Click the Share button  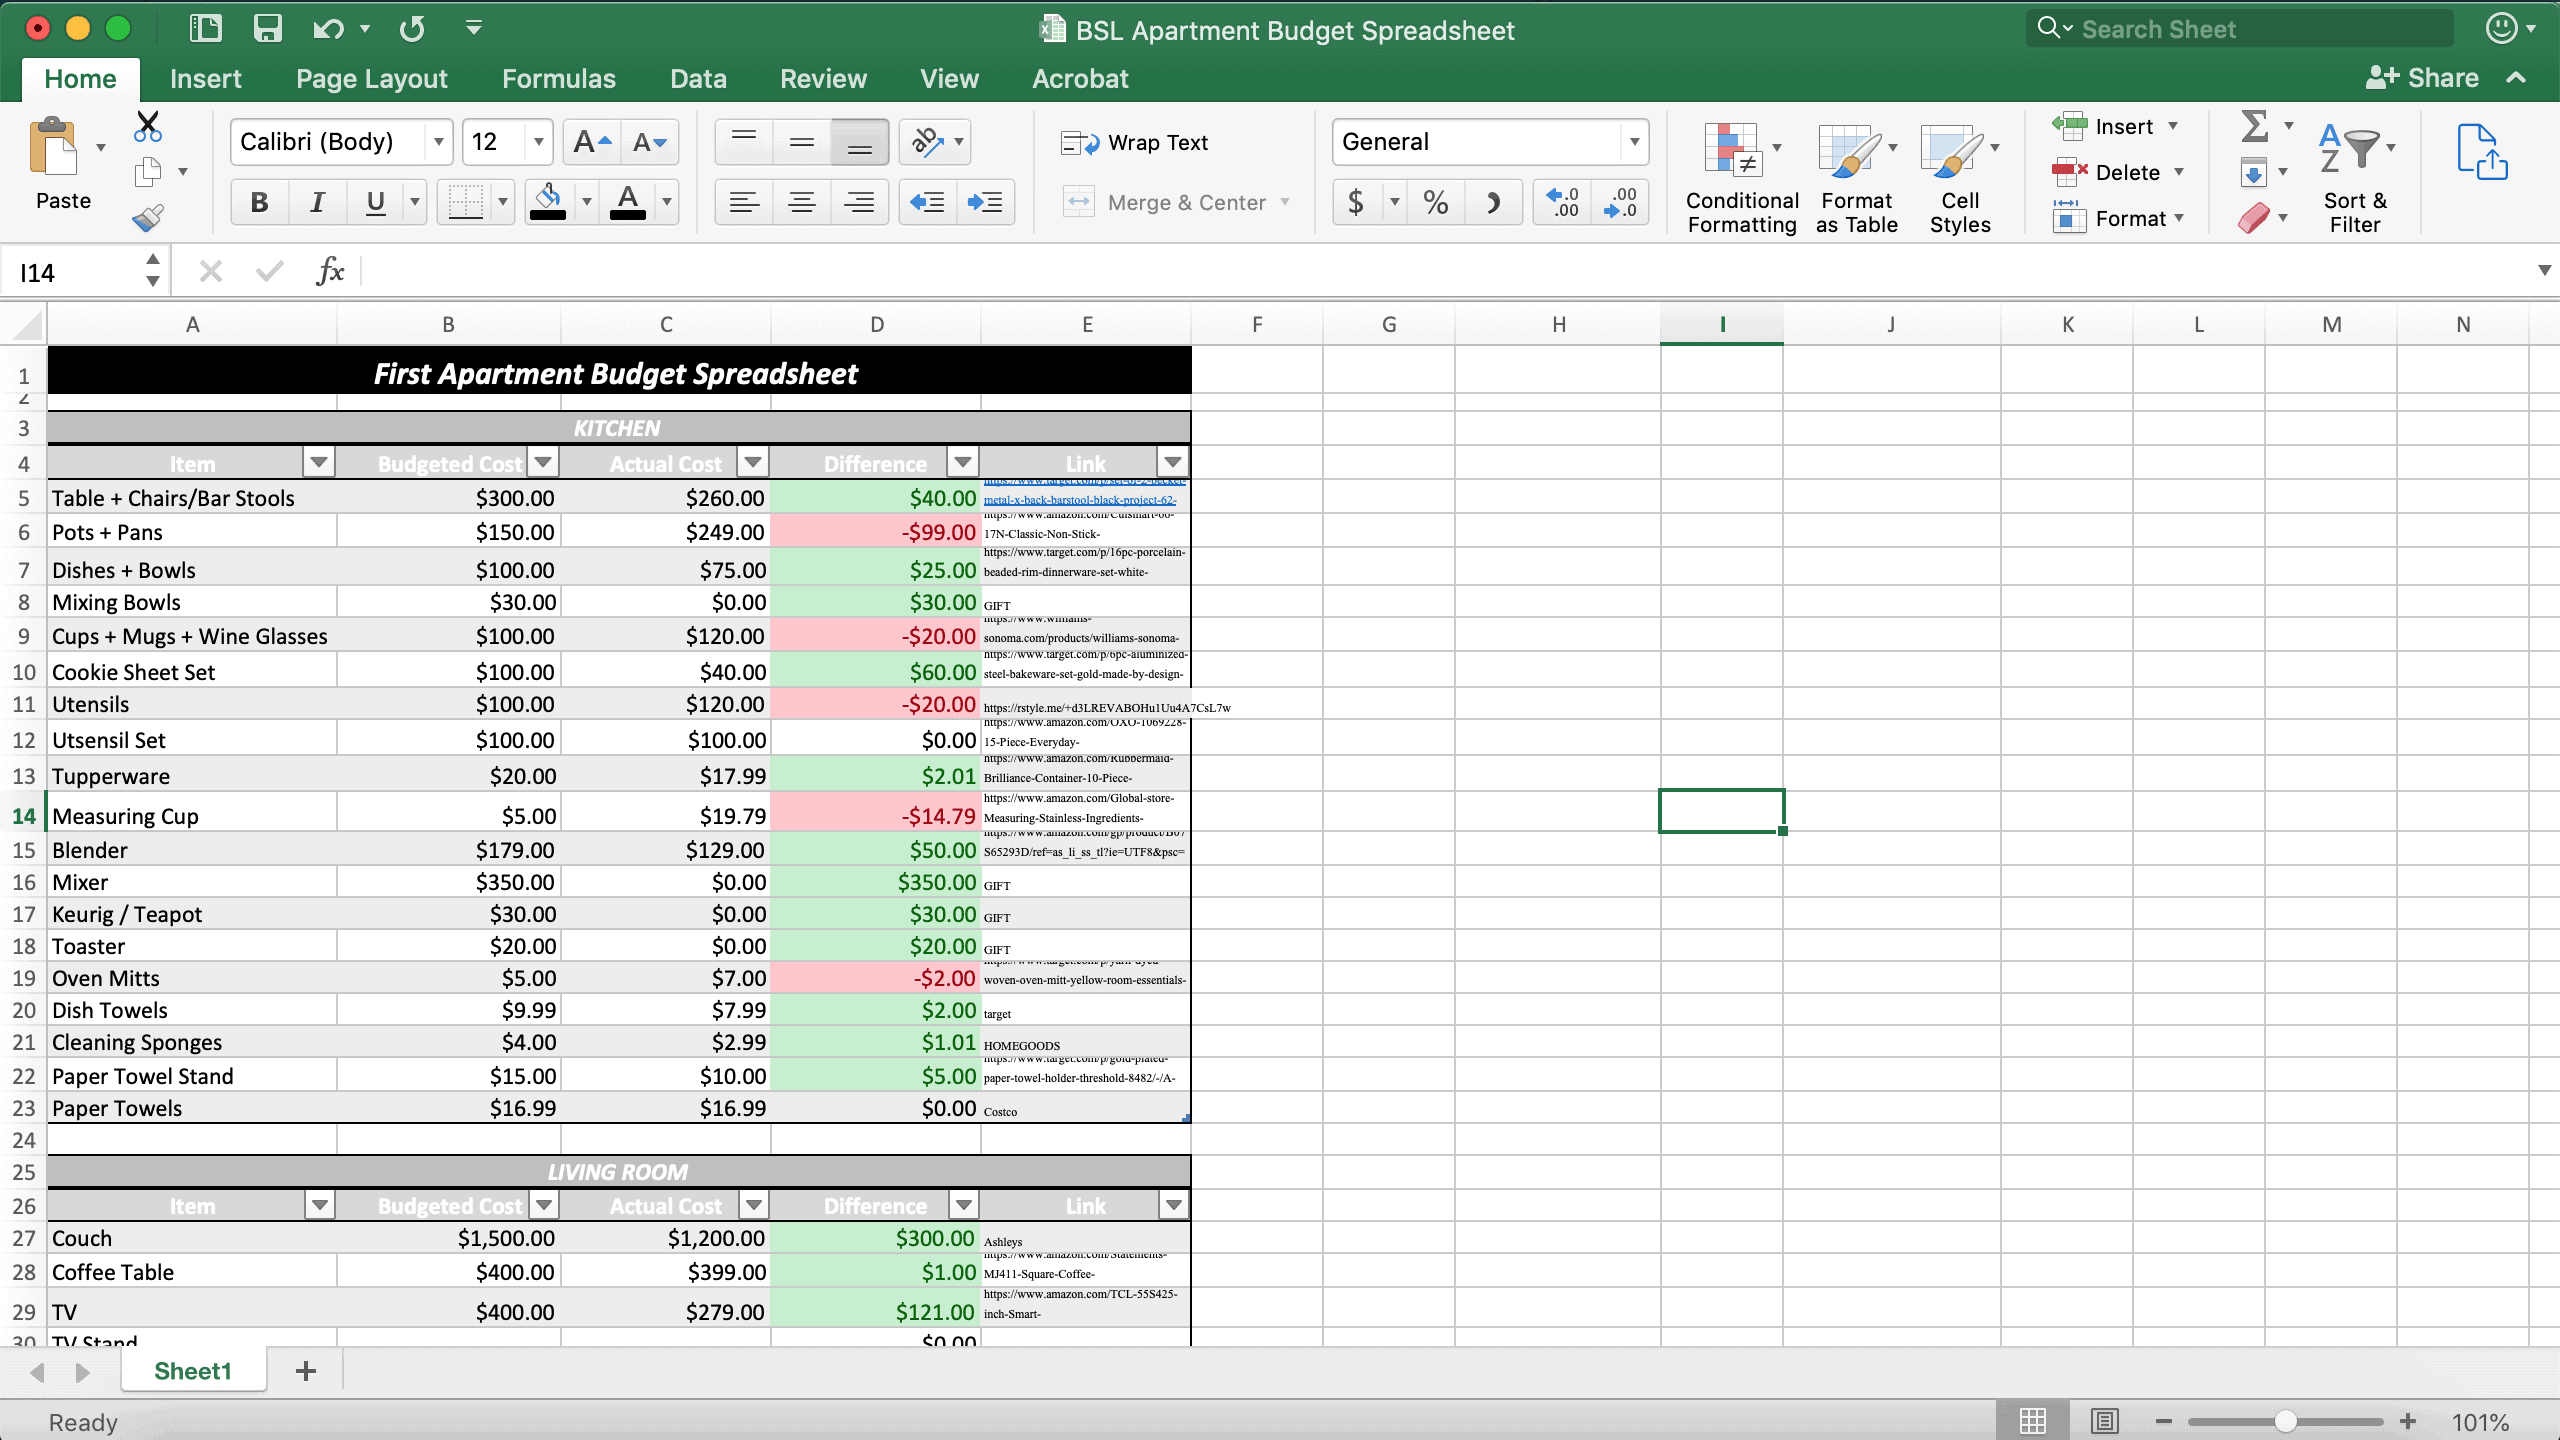click(2422, 78)
